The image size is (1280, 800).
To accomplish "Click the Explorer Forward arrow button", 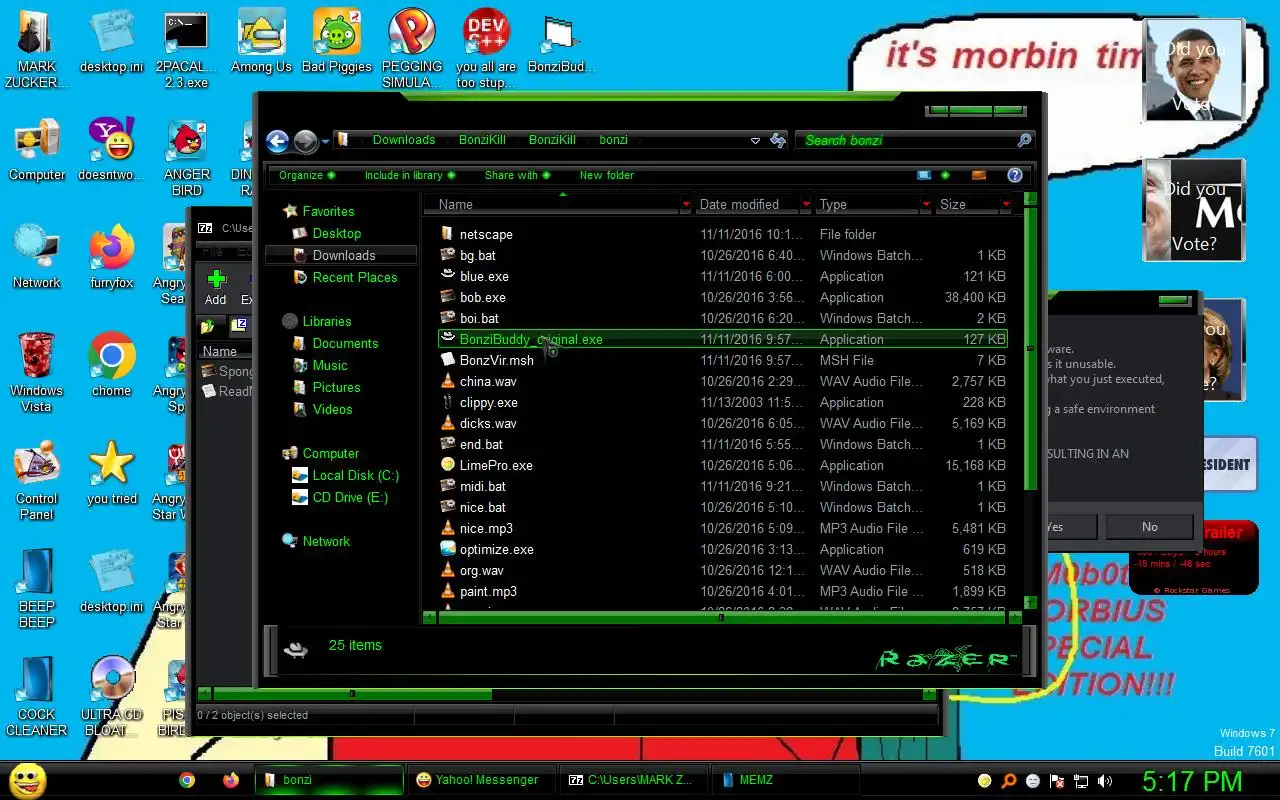I will click(306, 141).
